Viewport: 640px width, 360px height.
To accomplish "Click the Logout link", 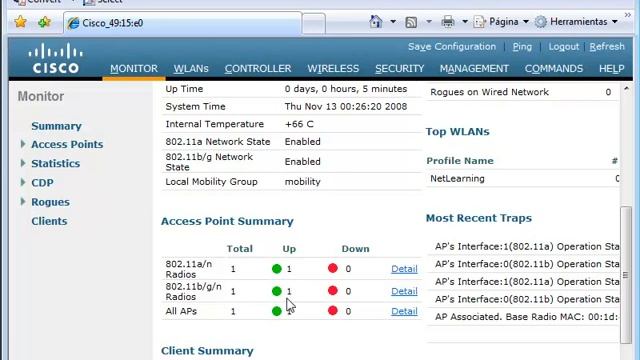I will [563, 47].
